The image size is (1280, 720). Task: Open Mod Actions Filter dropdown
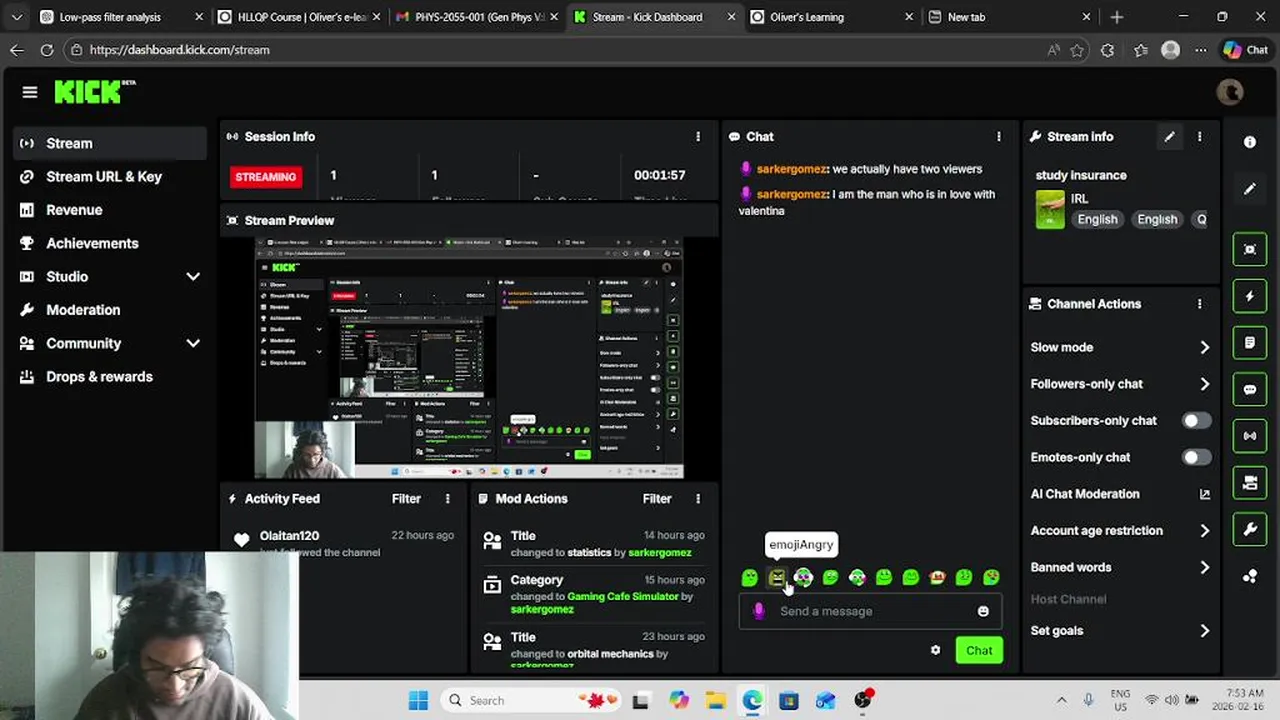(657, 498)
